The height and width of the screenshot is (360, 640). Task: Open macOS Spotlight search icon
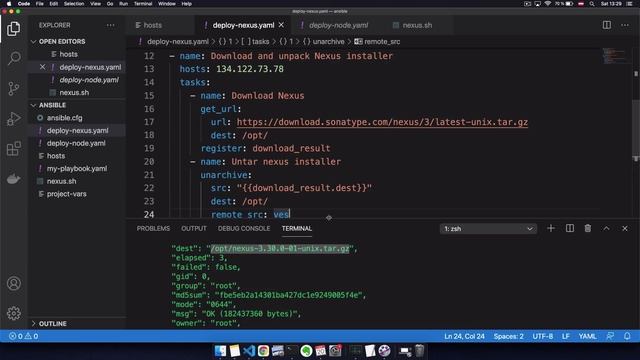click(x=592, y=4)
